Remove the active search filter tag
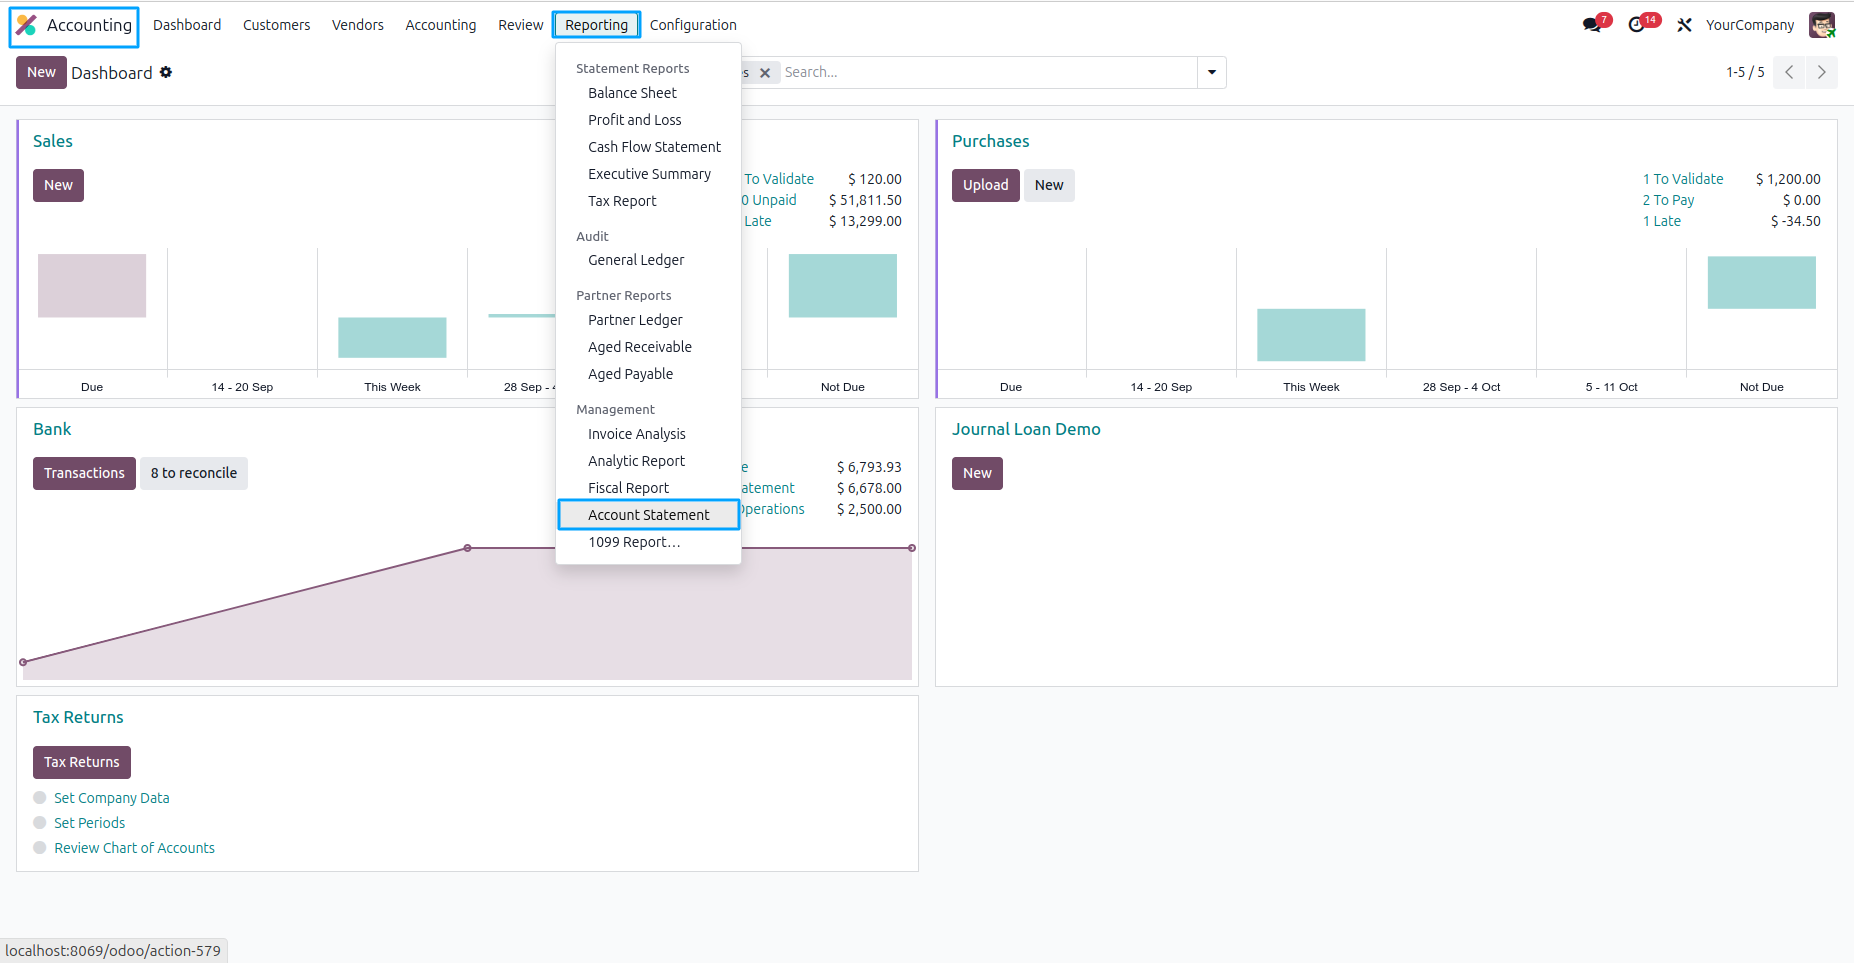The width and height of the screenshot is (1854, 963). click(x=765, y=72)
